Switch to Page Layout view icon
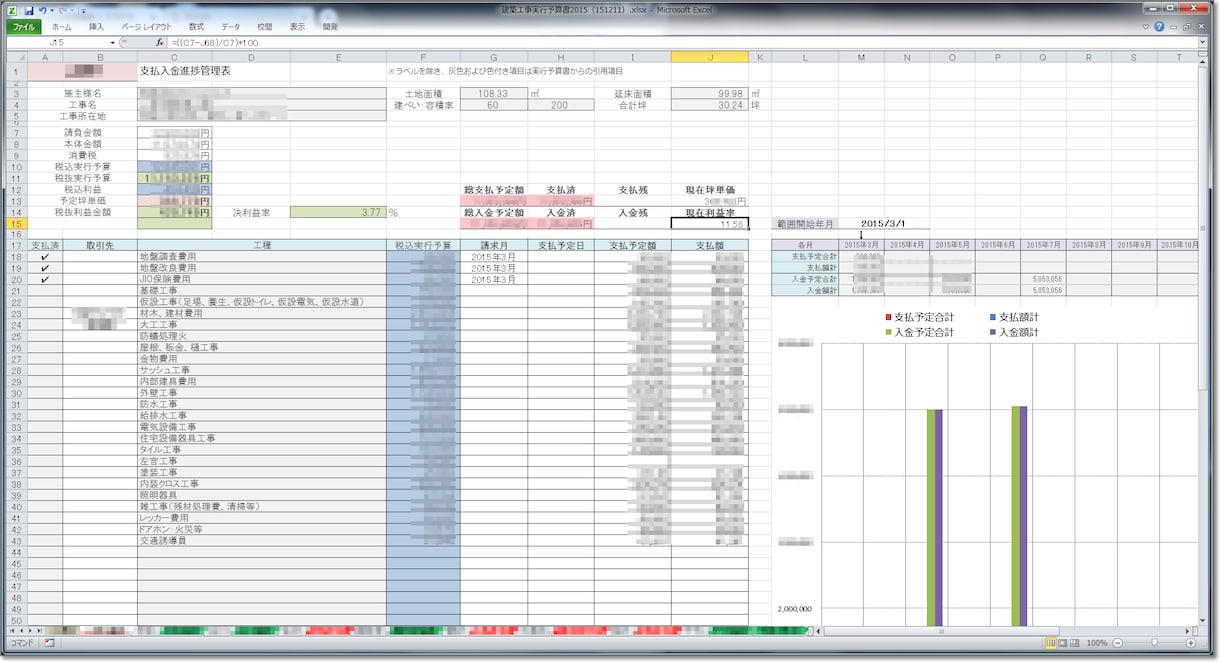The height and width of the screenshot is (662, 1220). 1062,643
